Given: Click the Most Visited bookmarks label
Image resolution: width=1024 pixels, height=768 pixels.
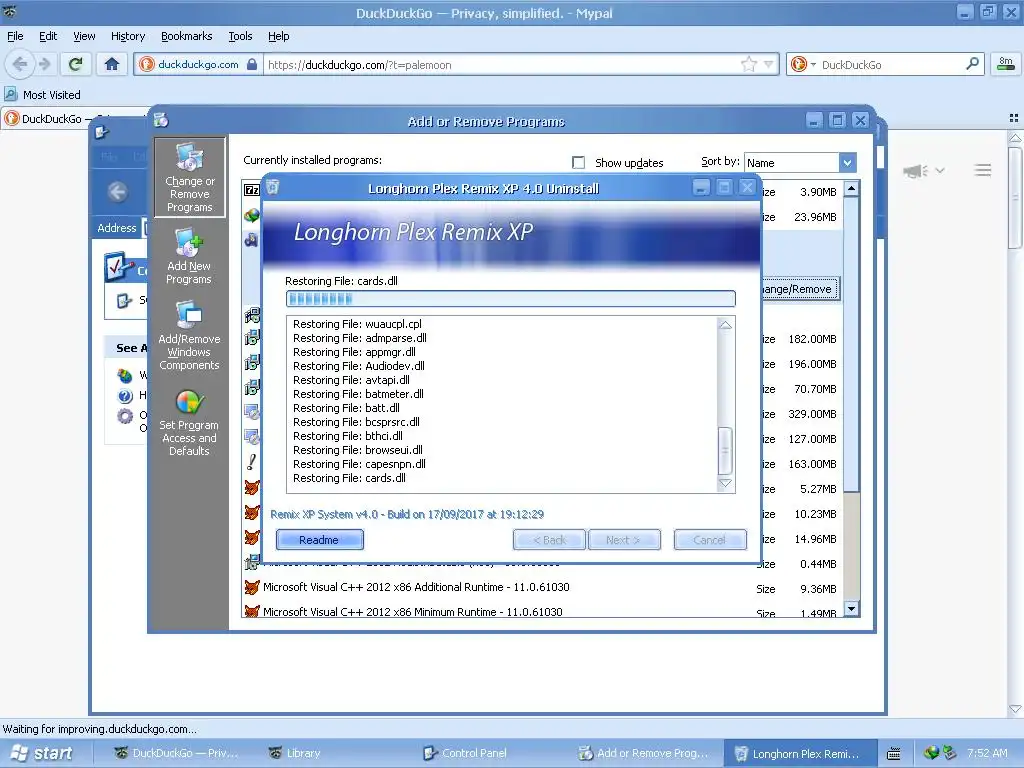Looking at the screenshot, I should pos(52,95).
